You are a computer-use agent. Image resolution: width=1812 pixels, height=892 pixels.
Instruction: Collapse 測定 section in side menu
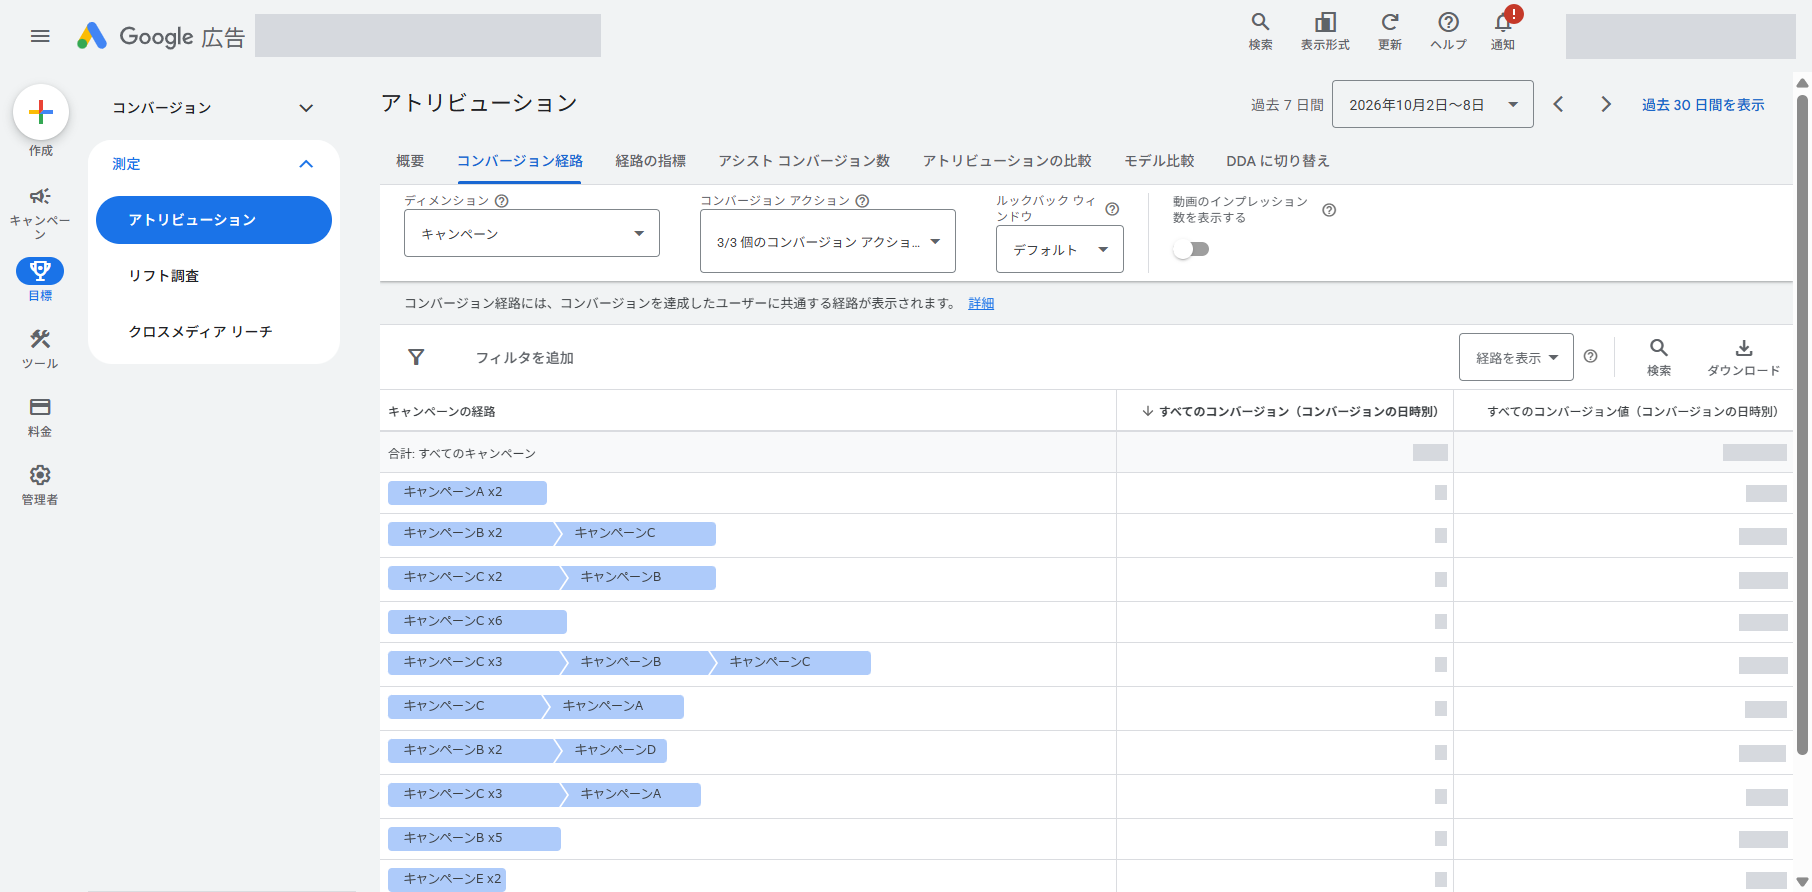point(214,164)
